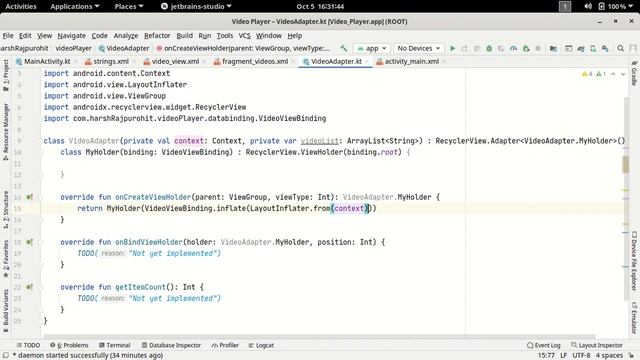The height and width of the screenshot is (360, 640).
Task: Jump to next highlighted error arrow
Action: [623, 74]
